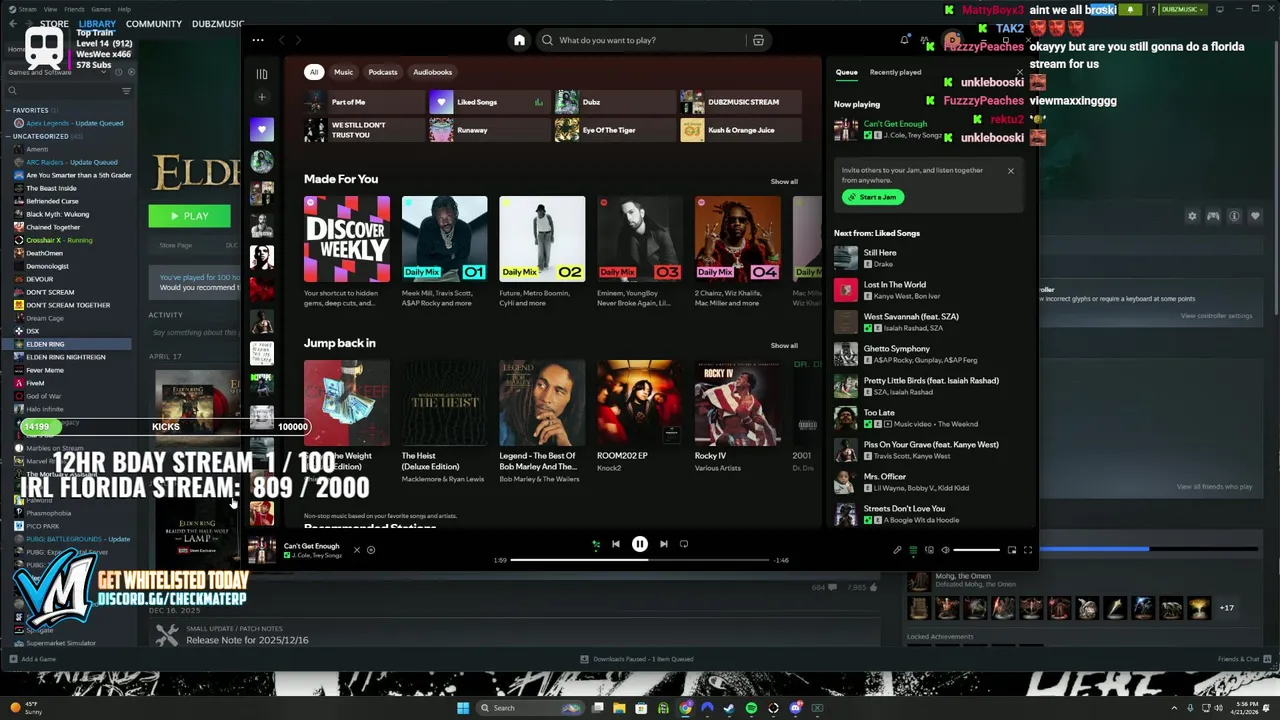Skip to next track
Viewport: 1280px width, 720px height.
pyautogui.click(x=663, y=544)
